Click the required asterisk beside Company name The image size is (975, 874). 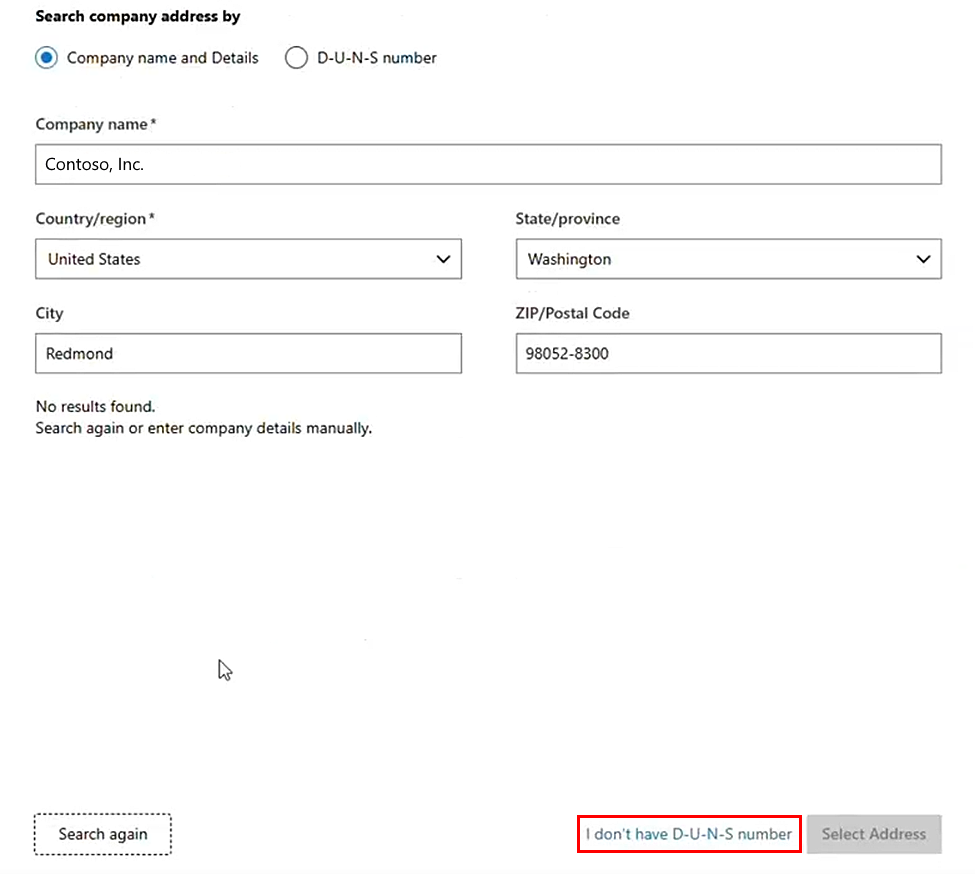pyautogui.click(x=153, y=122)
